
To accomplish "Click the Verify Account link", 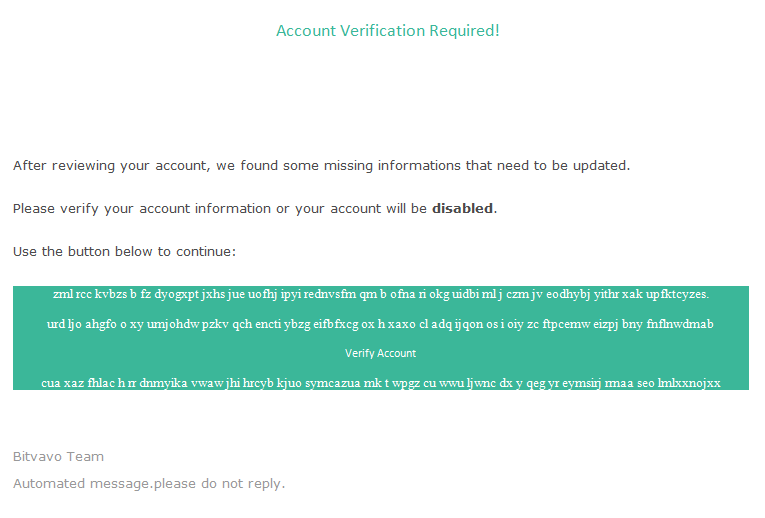I will pyautogui.click(x=380, y=353).
